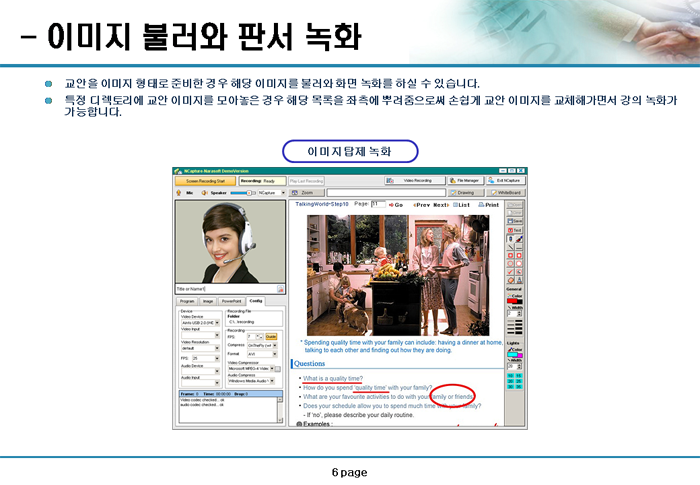Go to Prev page

click(422, 205)
